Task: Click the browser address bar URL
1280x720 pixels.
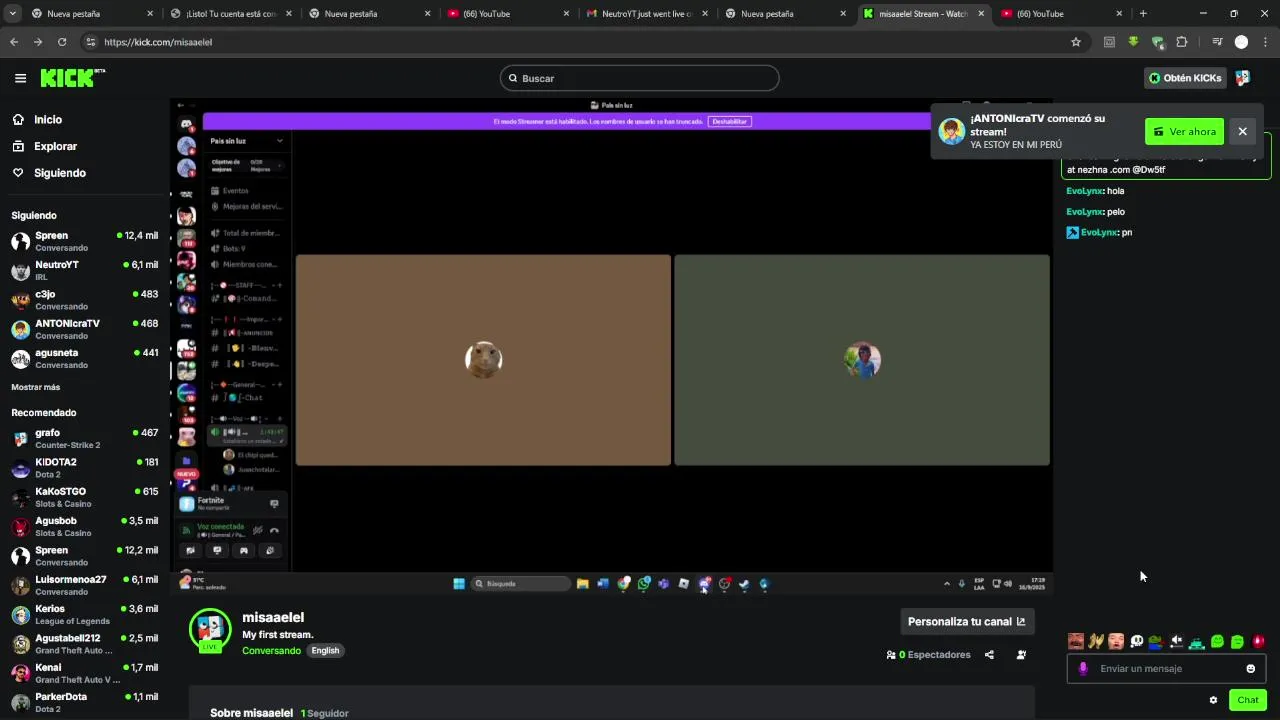Action: coord(158,42)
